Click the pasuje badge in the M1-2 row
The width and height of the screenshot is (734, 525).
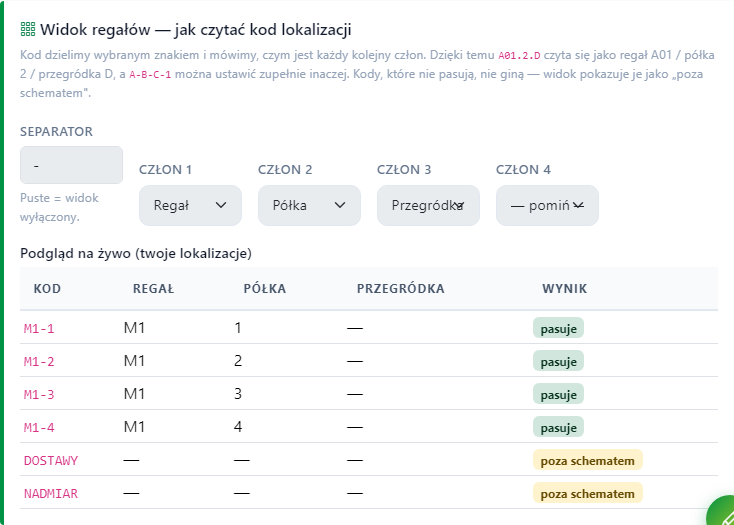tap(558, 362)
